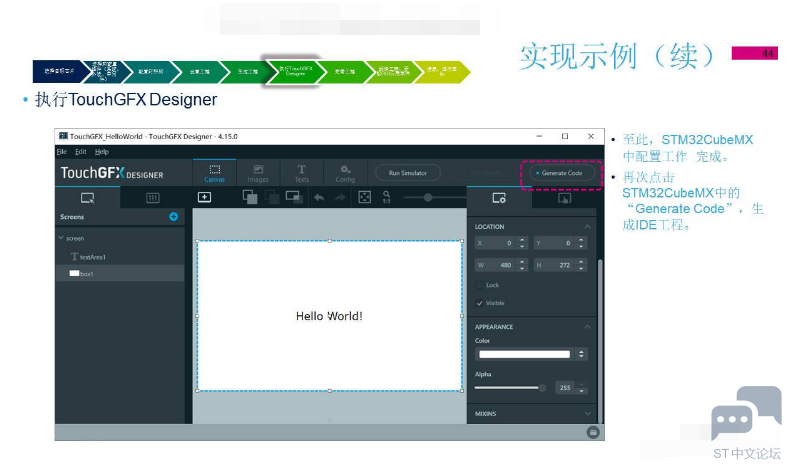Click the 1:1 zoom magnifier icon
This screenshot has width=790, height=469.
point(386,197)
